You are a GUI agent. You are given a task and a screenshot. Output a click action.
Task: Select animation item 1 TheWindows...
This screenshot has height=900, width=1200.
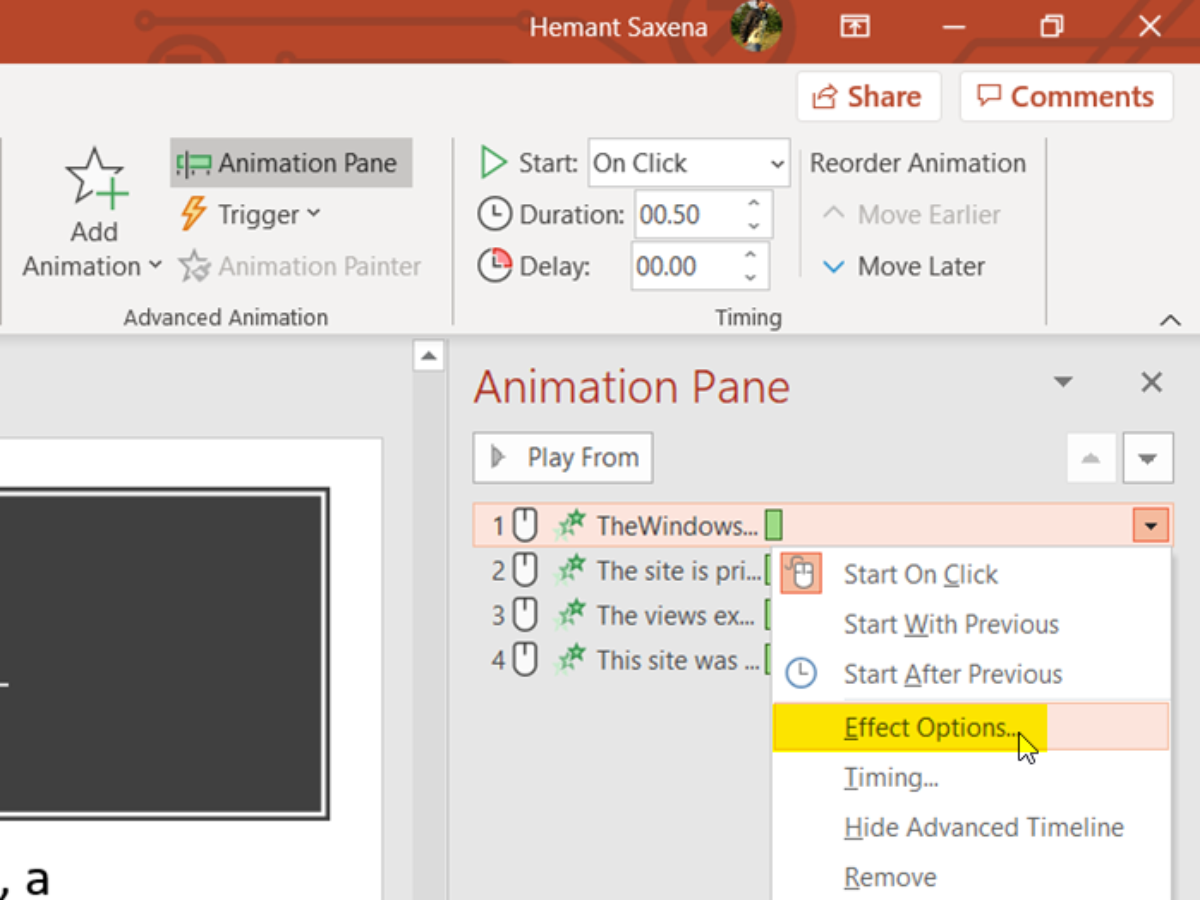tap(822, 525)
